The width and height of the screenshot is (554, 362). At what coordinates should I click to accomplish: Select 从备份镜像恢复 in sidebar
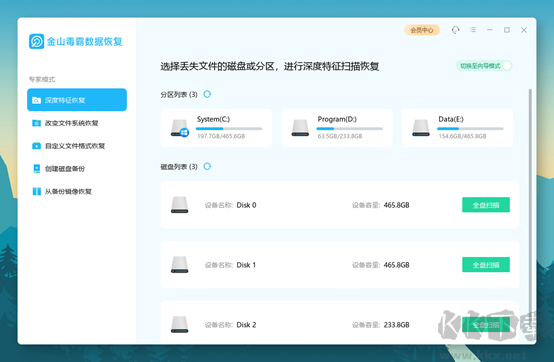pyautogui.click(x=77, y=191)
